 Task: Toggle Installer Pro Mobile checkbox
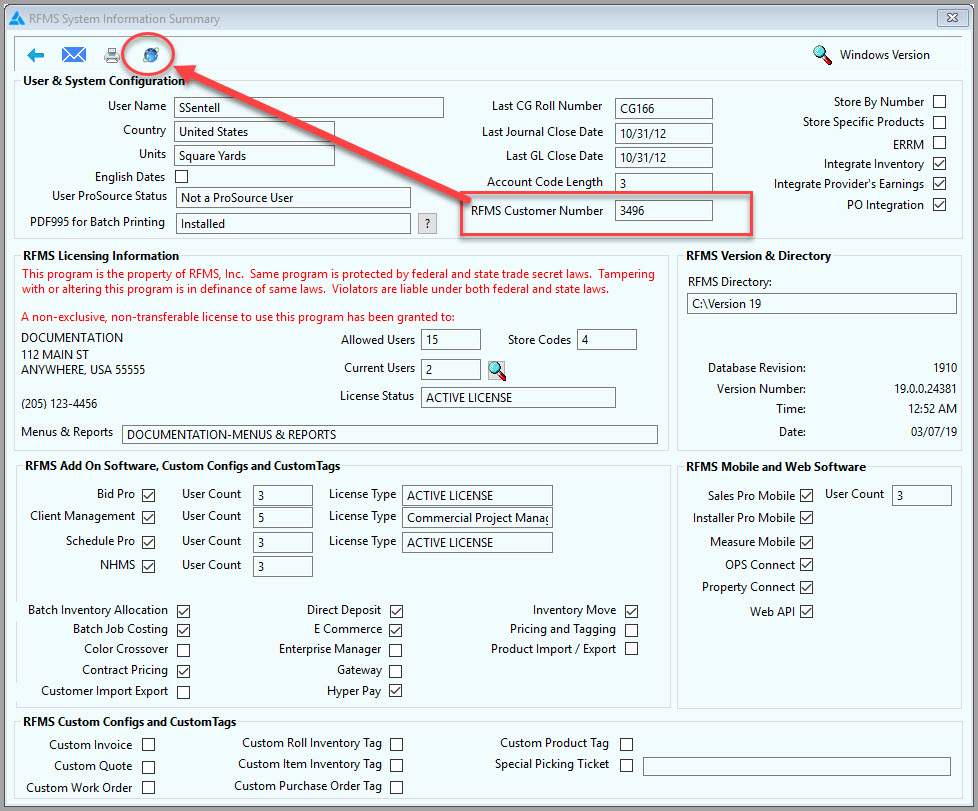(806, 517)
